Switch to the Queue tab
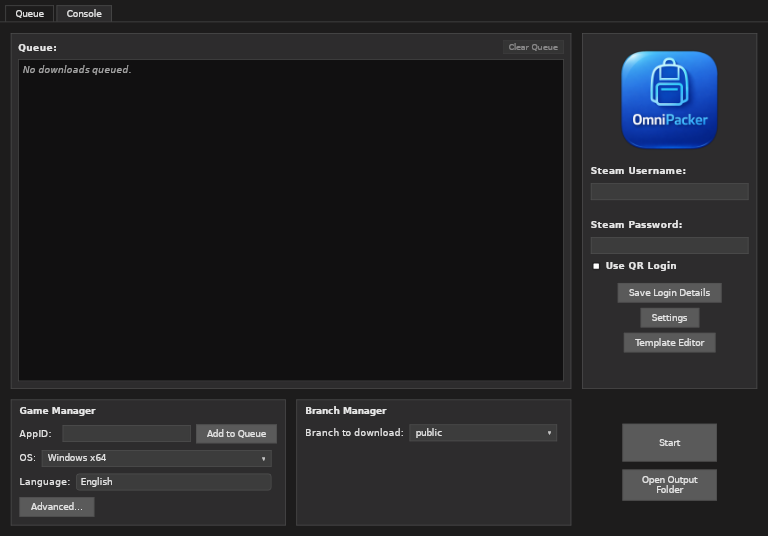768x536 pixels. pyautogui.click(x=29, y=14)
